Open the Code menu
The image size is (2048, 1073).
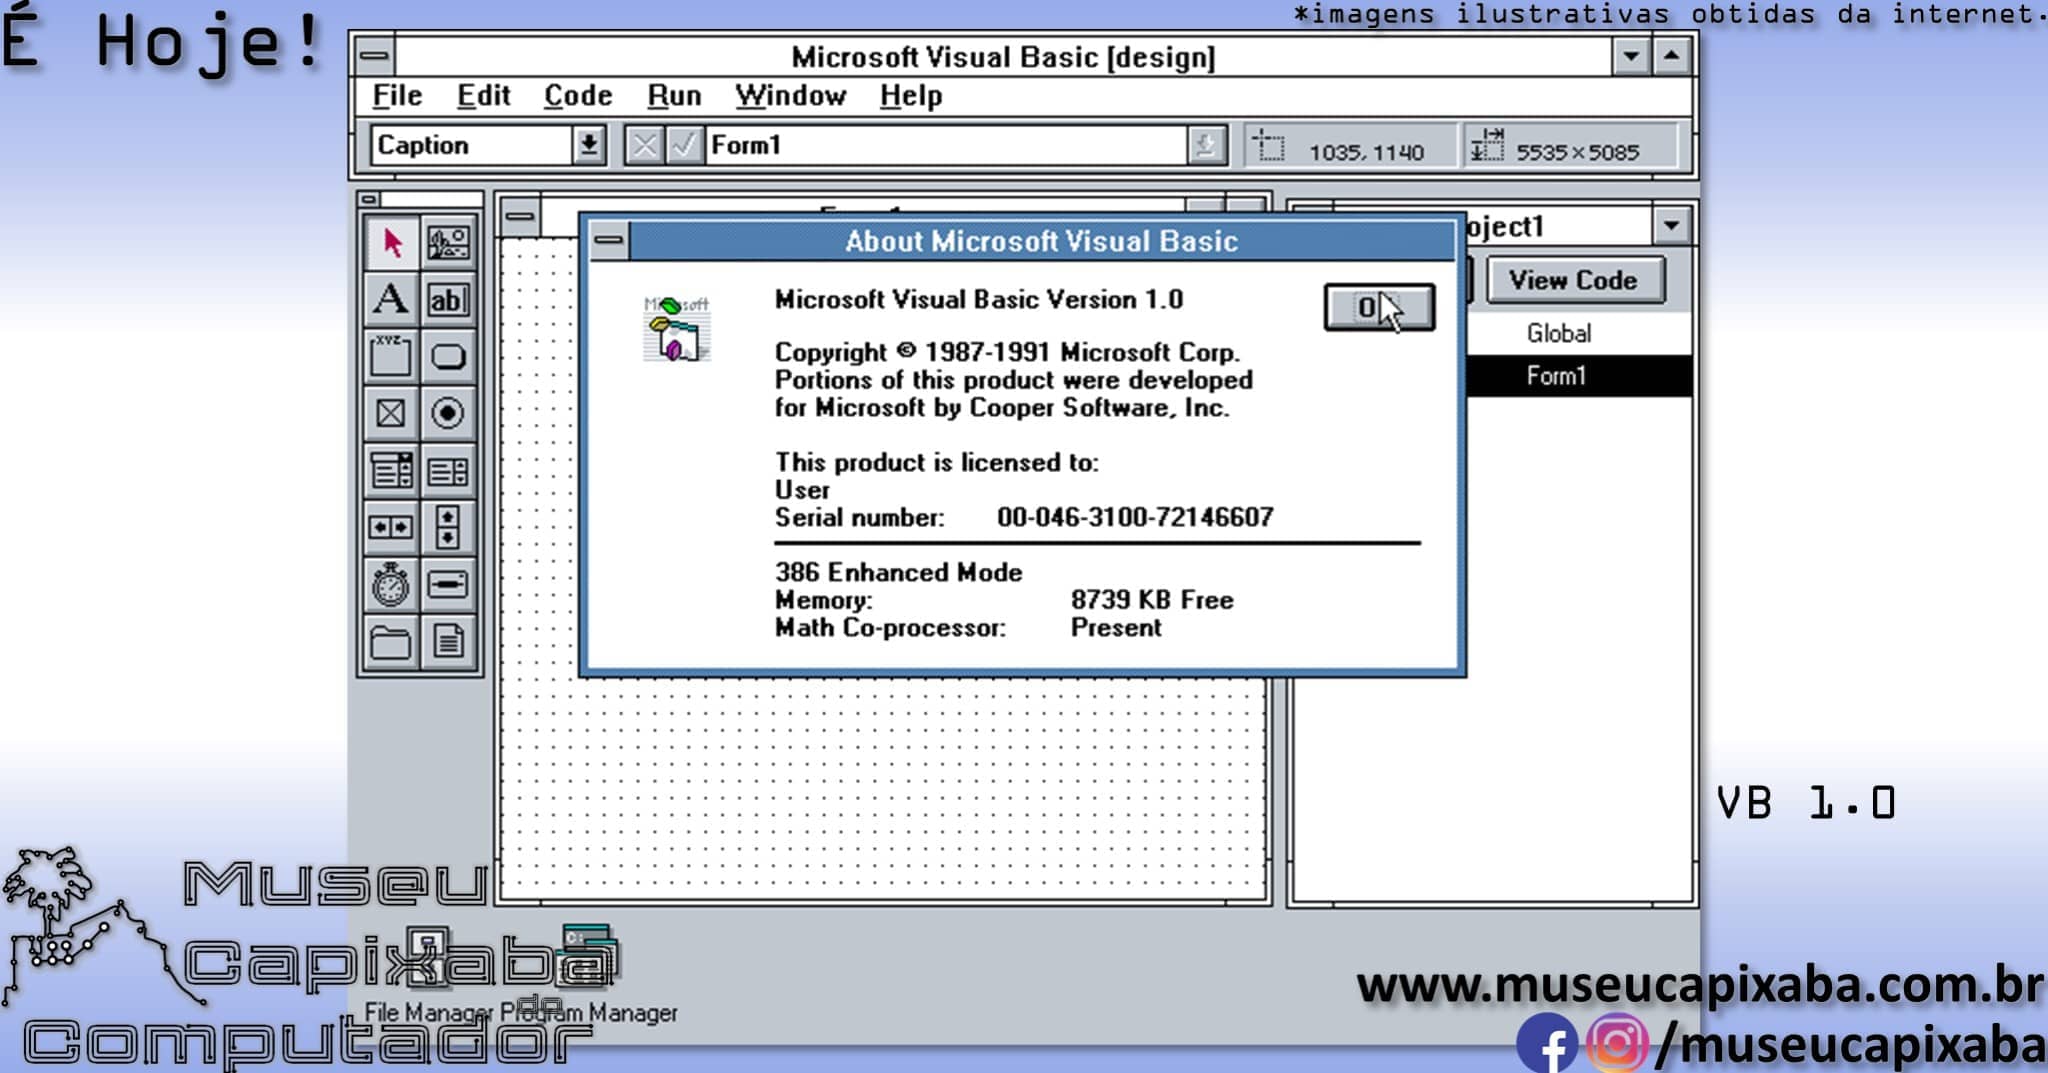tap(578, 96)
